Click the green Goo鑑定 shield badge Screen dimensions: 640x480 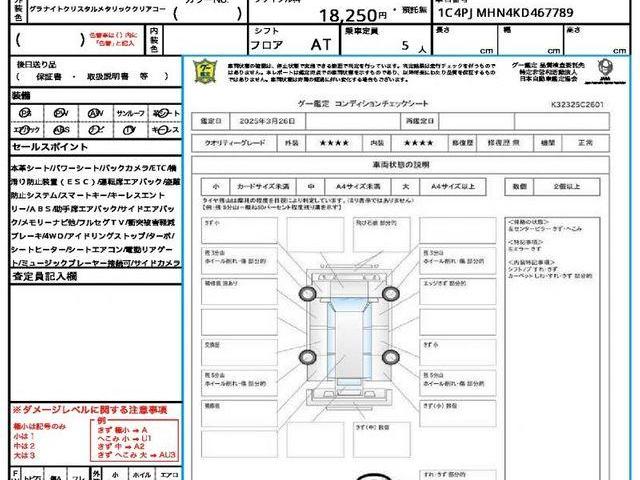pos(205,72)
